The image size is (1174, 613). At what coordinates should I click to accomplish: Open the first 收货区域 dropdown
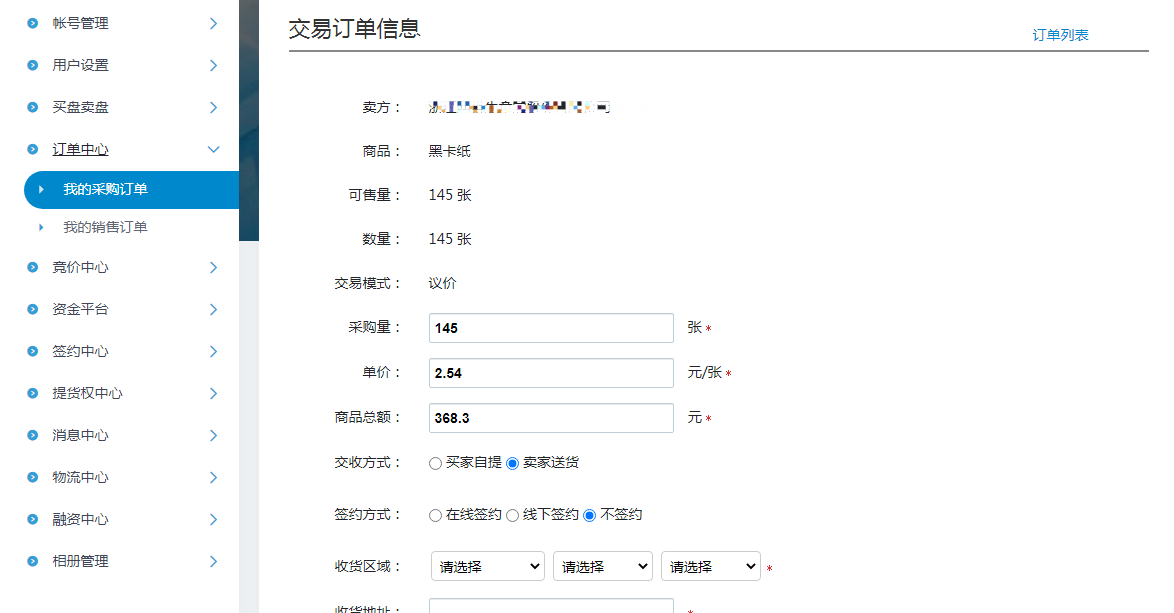(488, 566)
